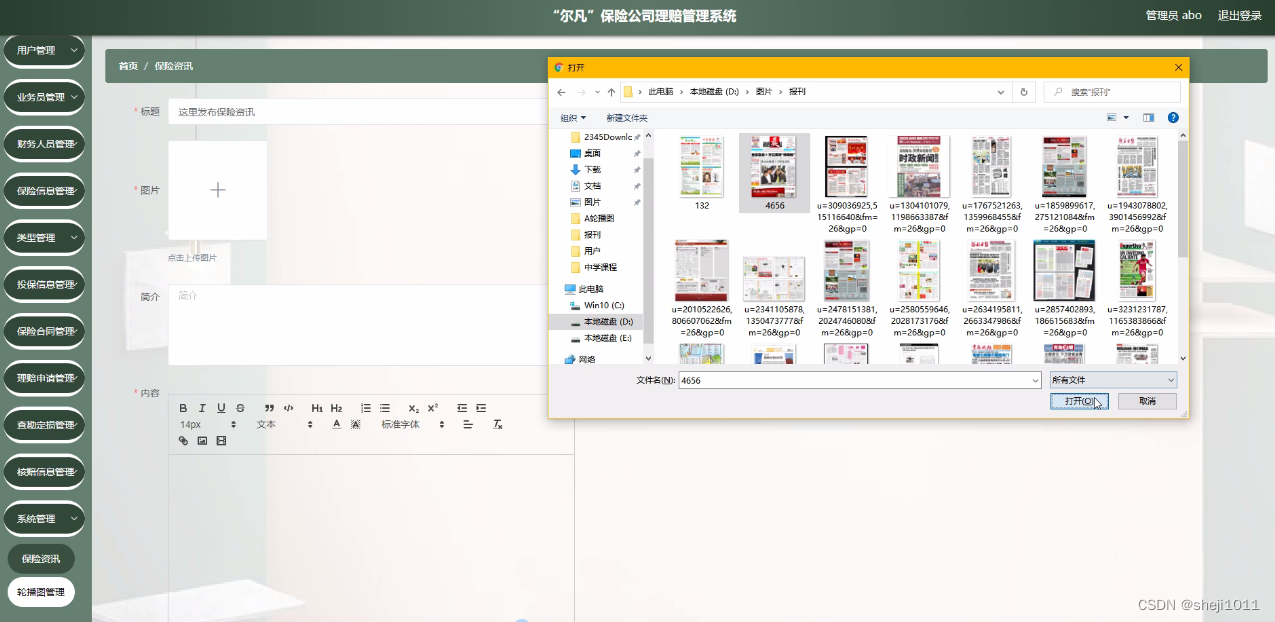Go up one folder level in dialog
This screenshot has height=622, width=1275.
(611, 92)
